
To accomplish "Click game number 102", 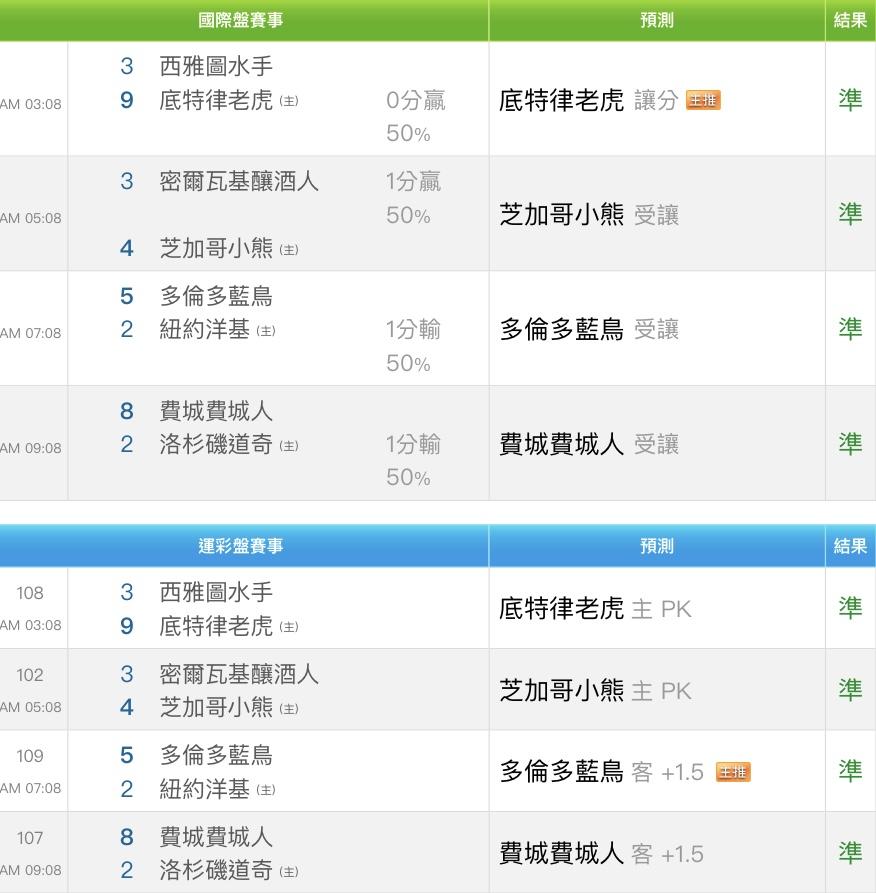I will point(30,675).
